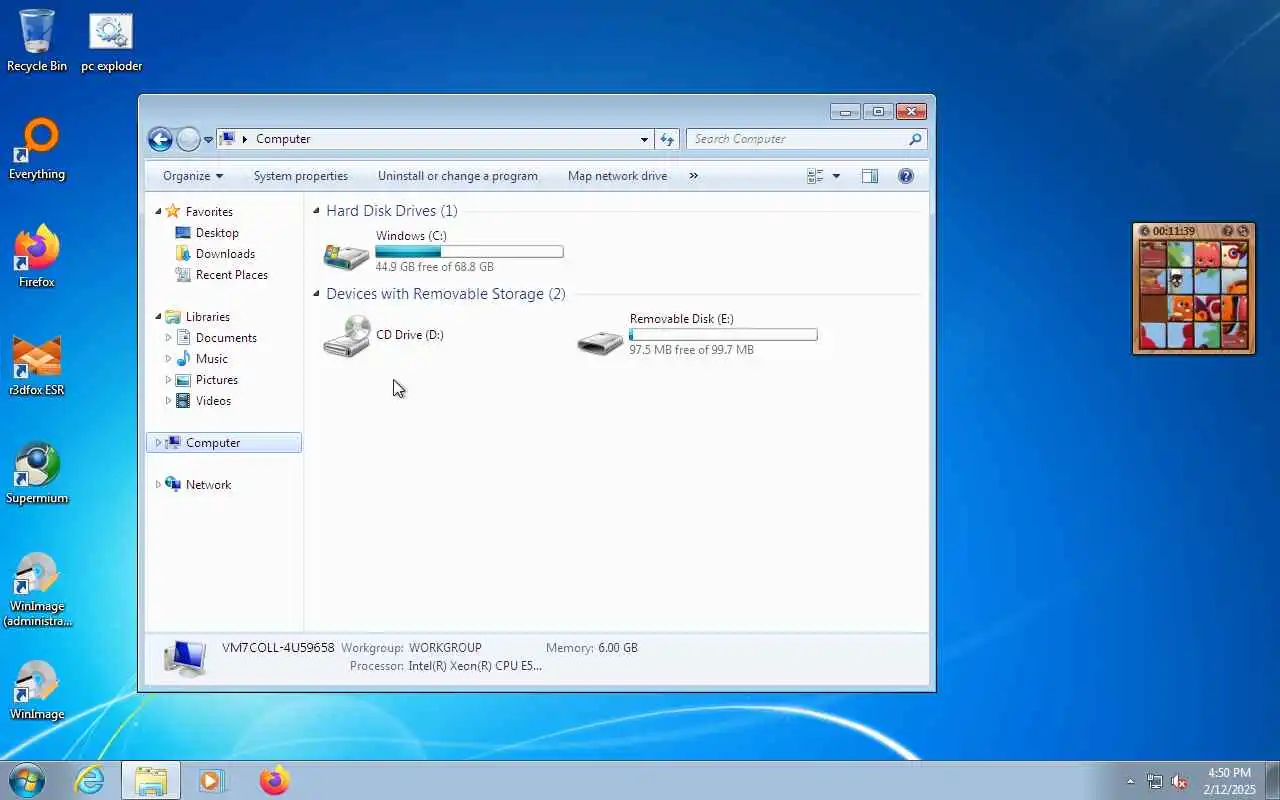Click Windows Media Player taskbar icon
This screenshot has height=800, width=1280.
pyautogui.click(x=212, y=780)
